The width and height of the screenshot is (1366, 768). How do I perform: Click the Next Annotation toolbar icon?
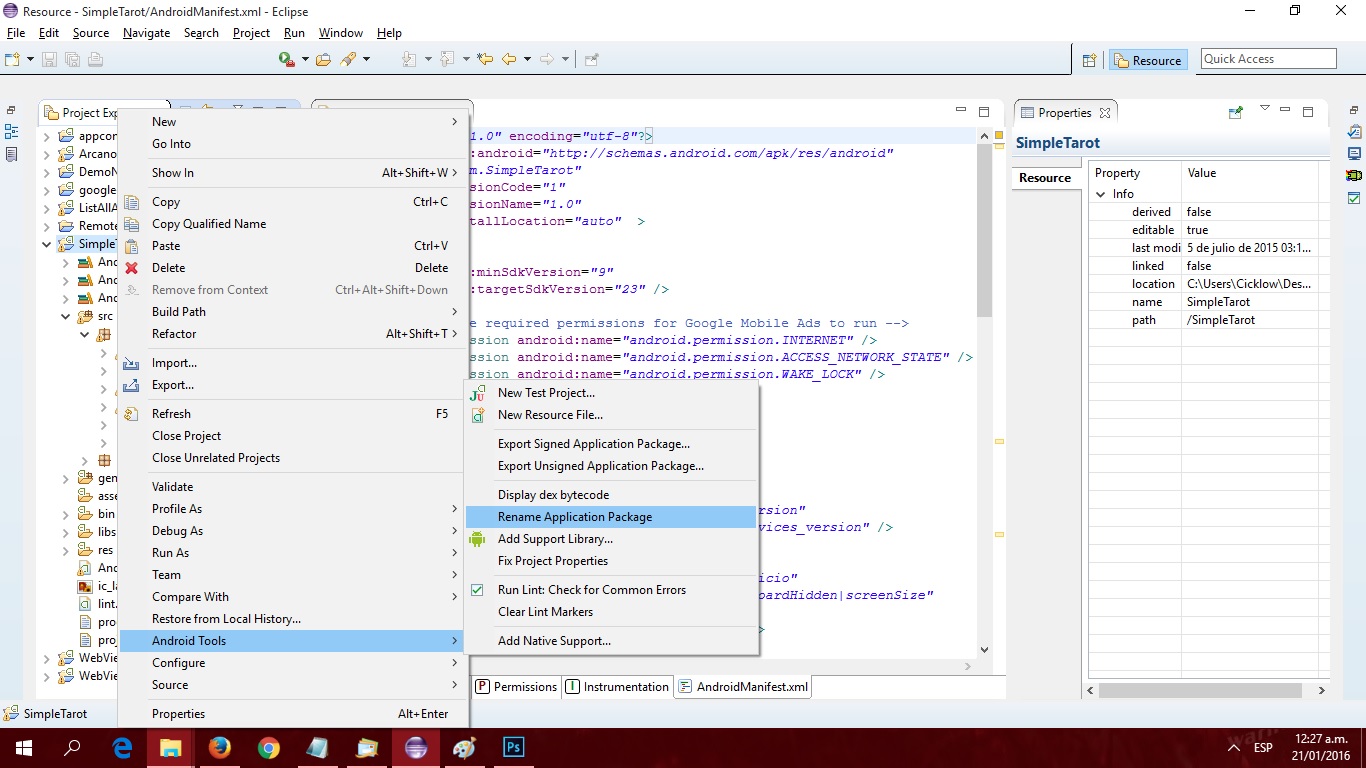click(x=409, y=59)
